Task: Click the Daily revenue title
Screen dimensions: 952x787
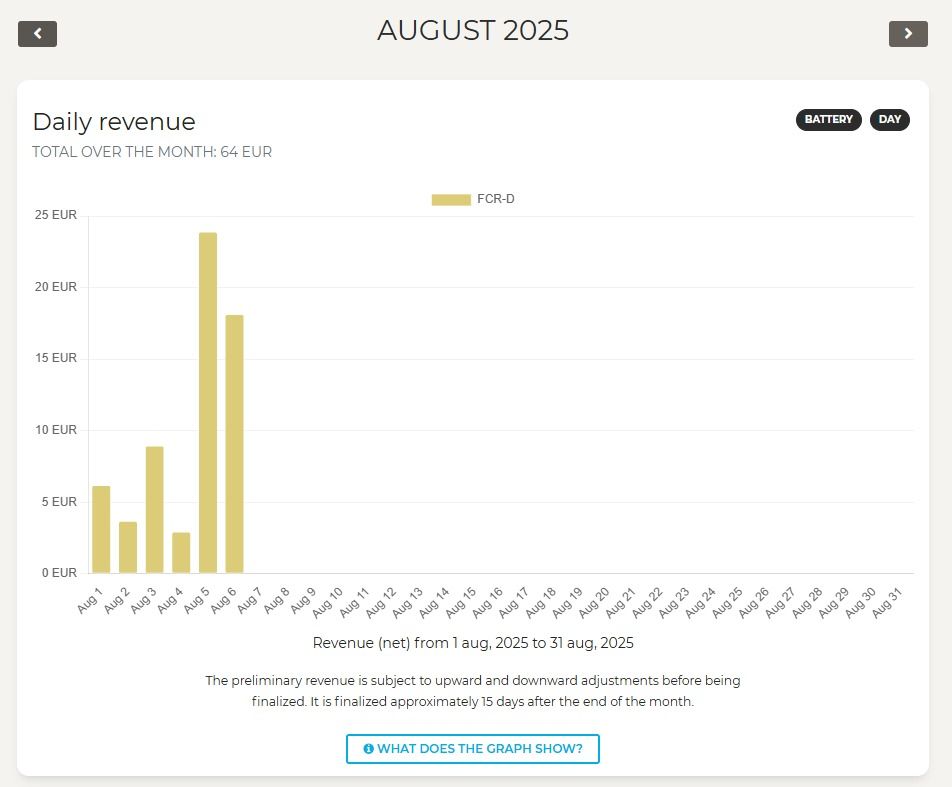Action: [x=114, y=122]
